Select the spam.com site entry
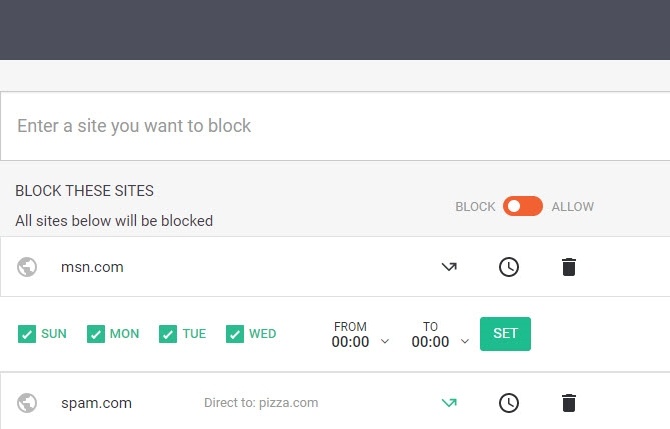Image resolution: width=670 pixels, height=429 pixels. (96, 403)
